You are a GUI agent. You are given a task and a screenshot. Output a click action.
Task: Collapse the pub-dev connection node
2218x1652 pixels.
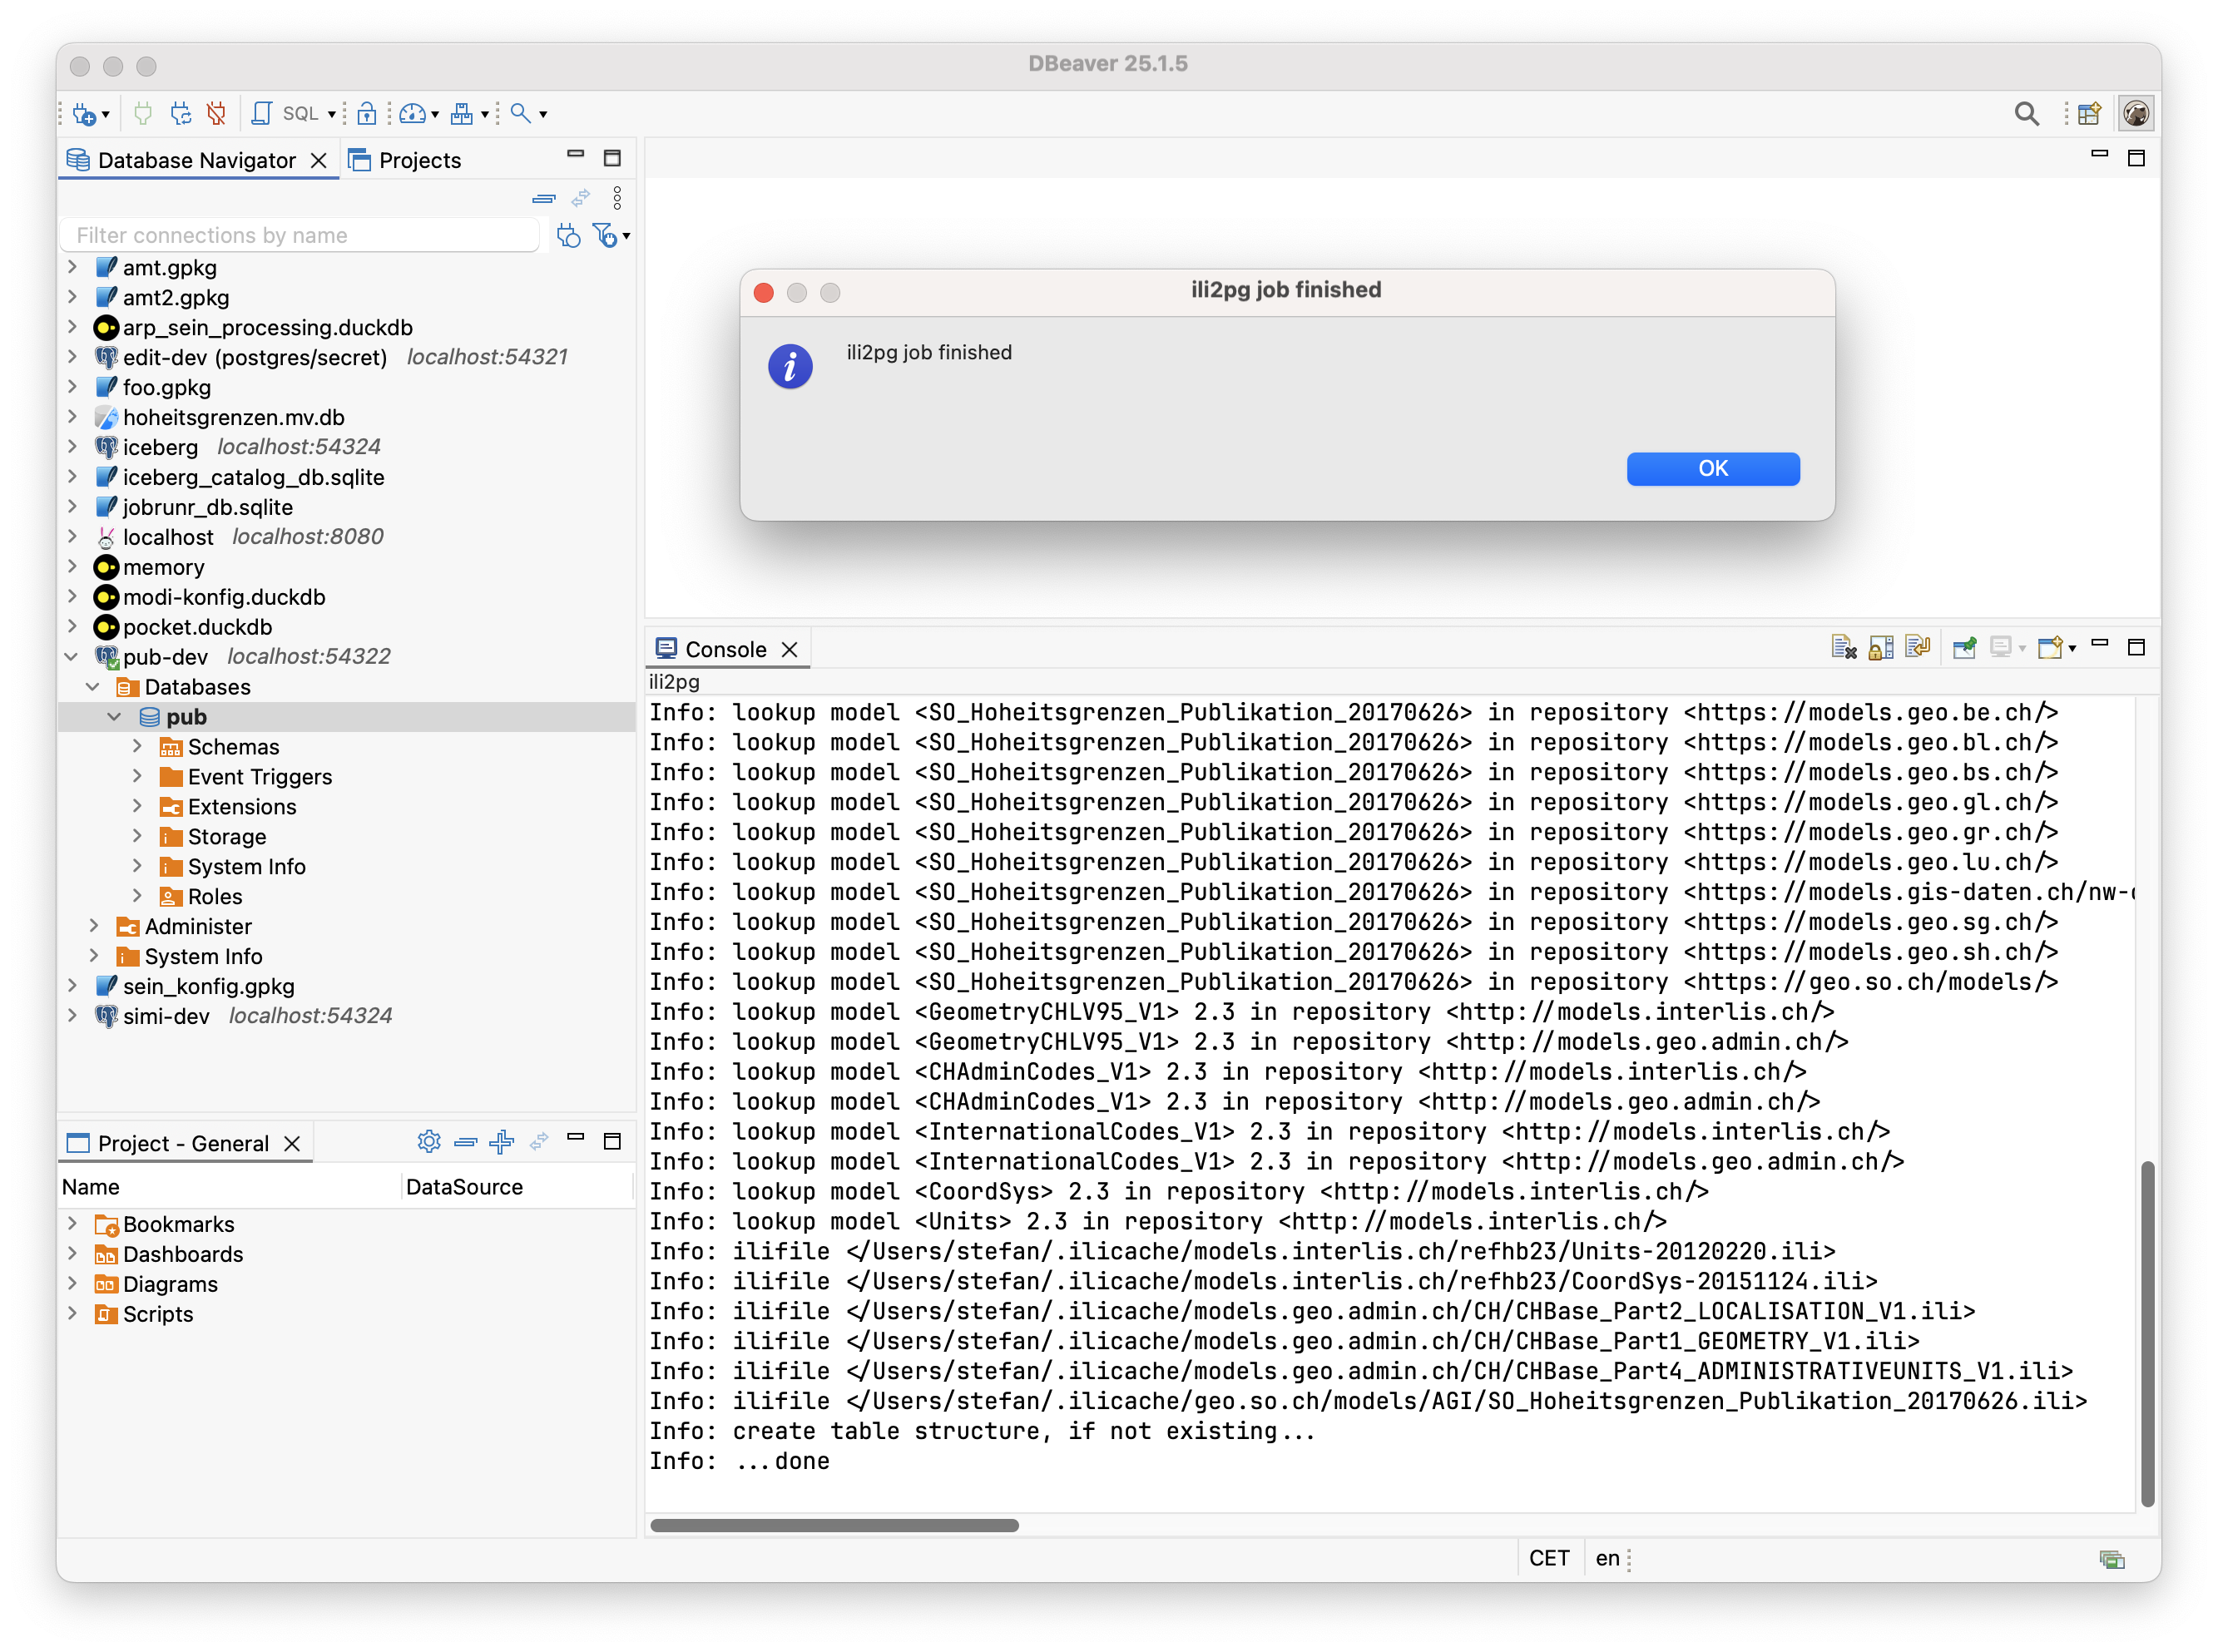pyautogui.click(x=72, y=656)
